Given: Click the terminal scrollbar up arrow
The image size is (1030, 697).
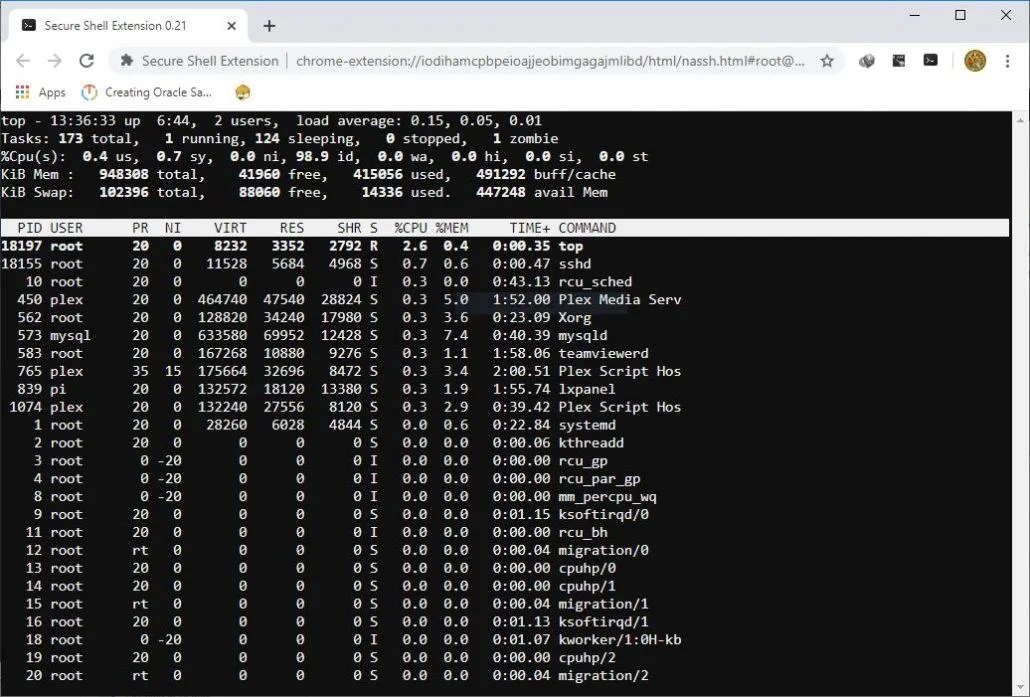Looking at the screenshot, I should 1020,120.
